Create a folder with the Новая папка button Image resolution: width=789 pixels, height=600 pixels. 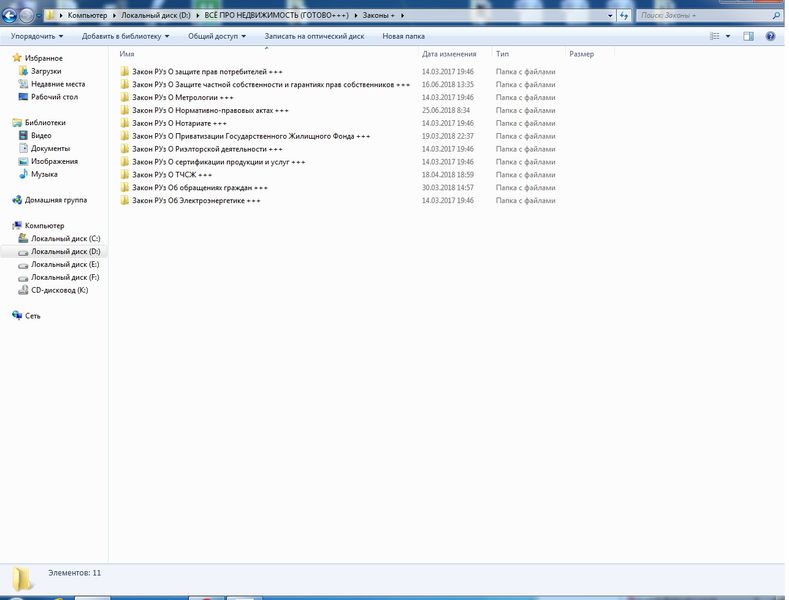pos(403,36)
